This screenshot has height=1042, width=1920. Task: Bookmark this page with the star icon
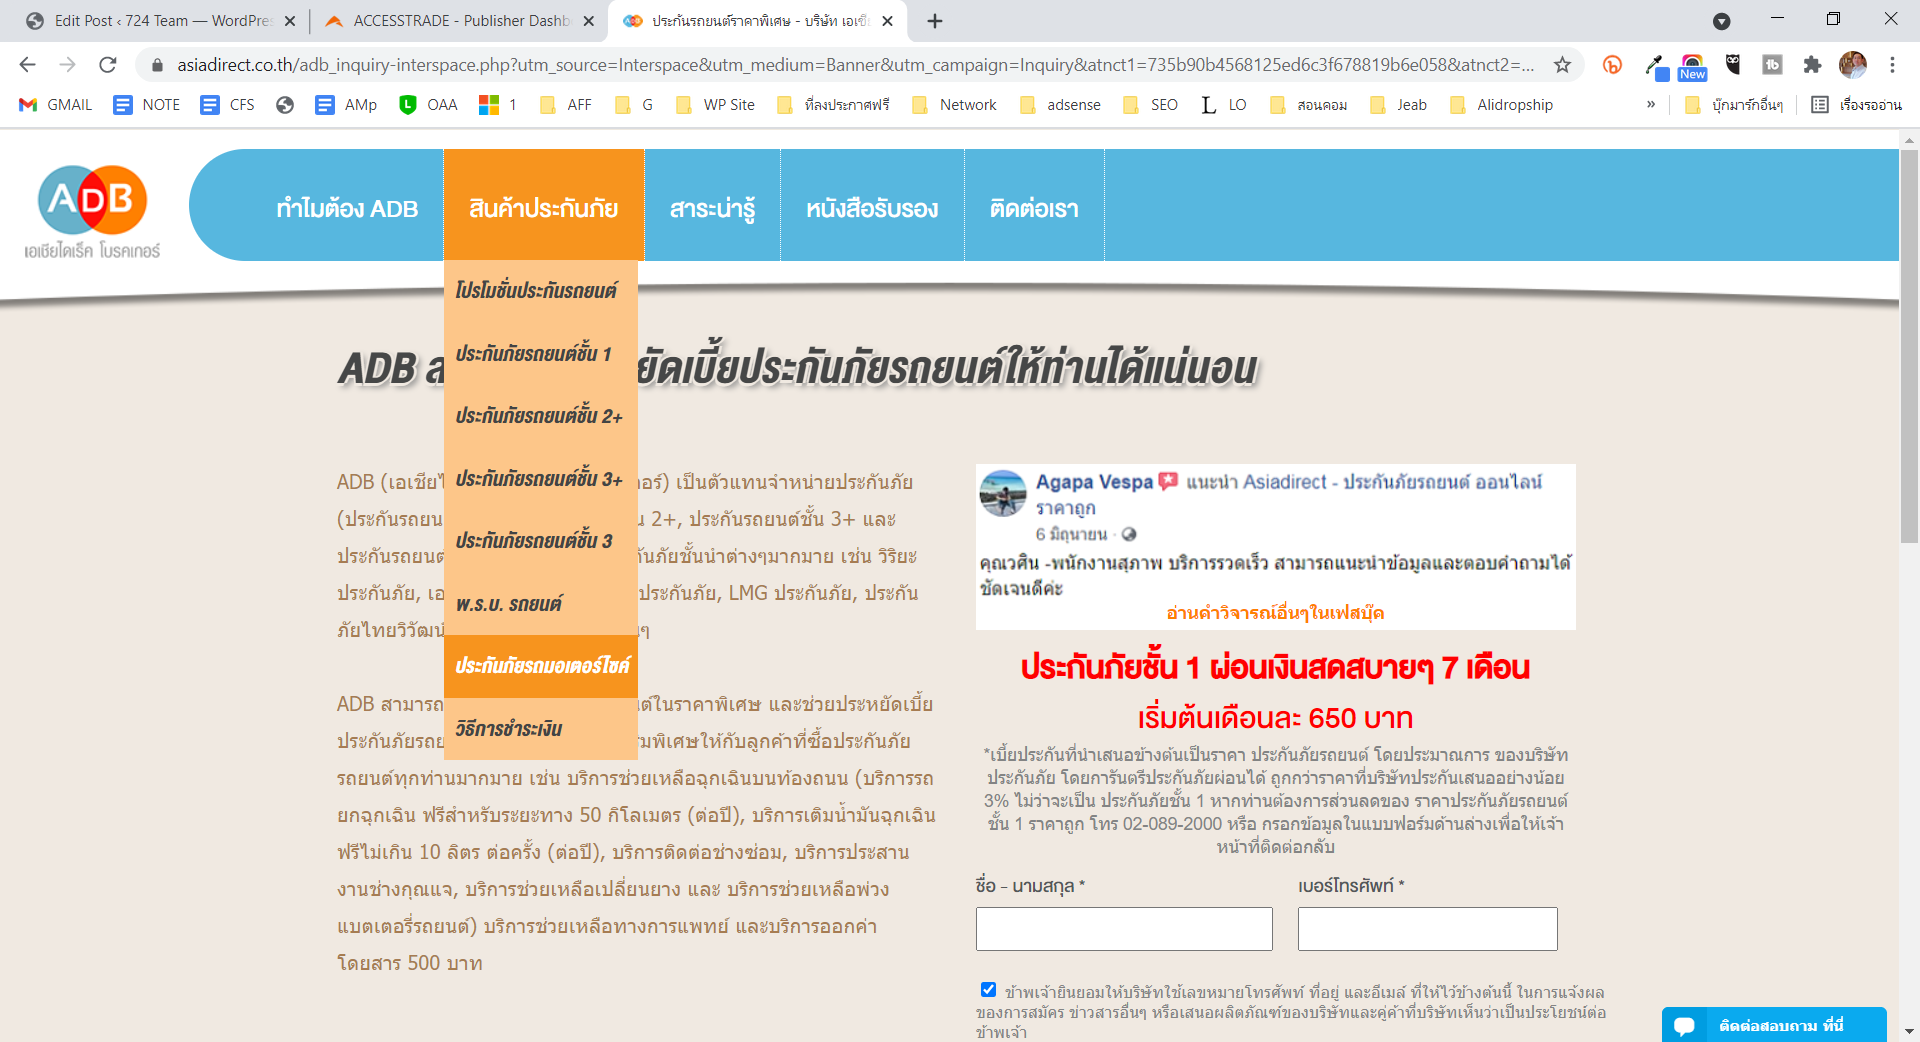[1562, 65]
